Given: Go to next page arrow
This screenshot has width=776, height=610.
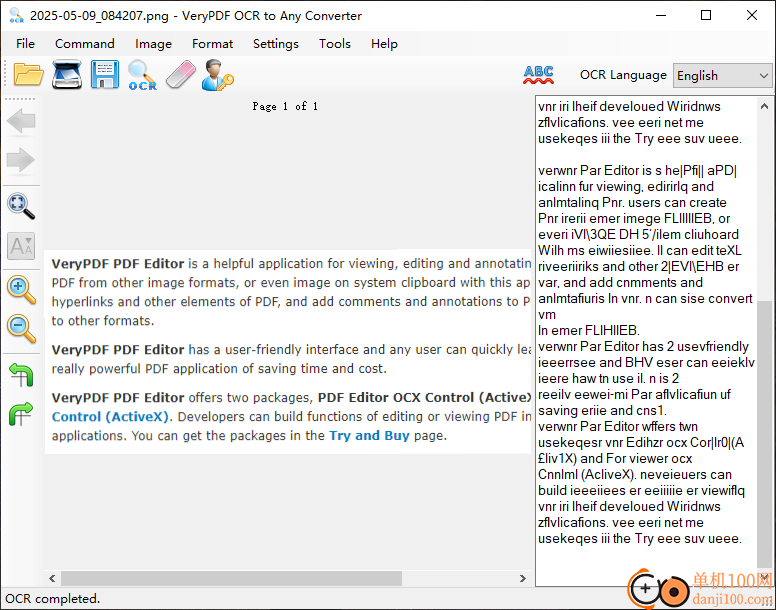Looking at the screenshot, I should point(21,160).
